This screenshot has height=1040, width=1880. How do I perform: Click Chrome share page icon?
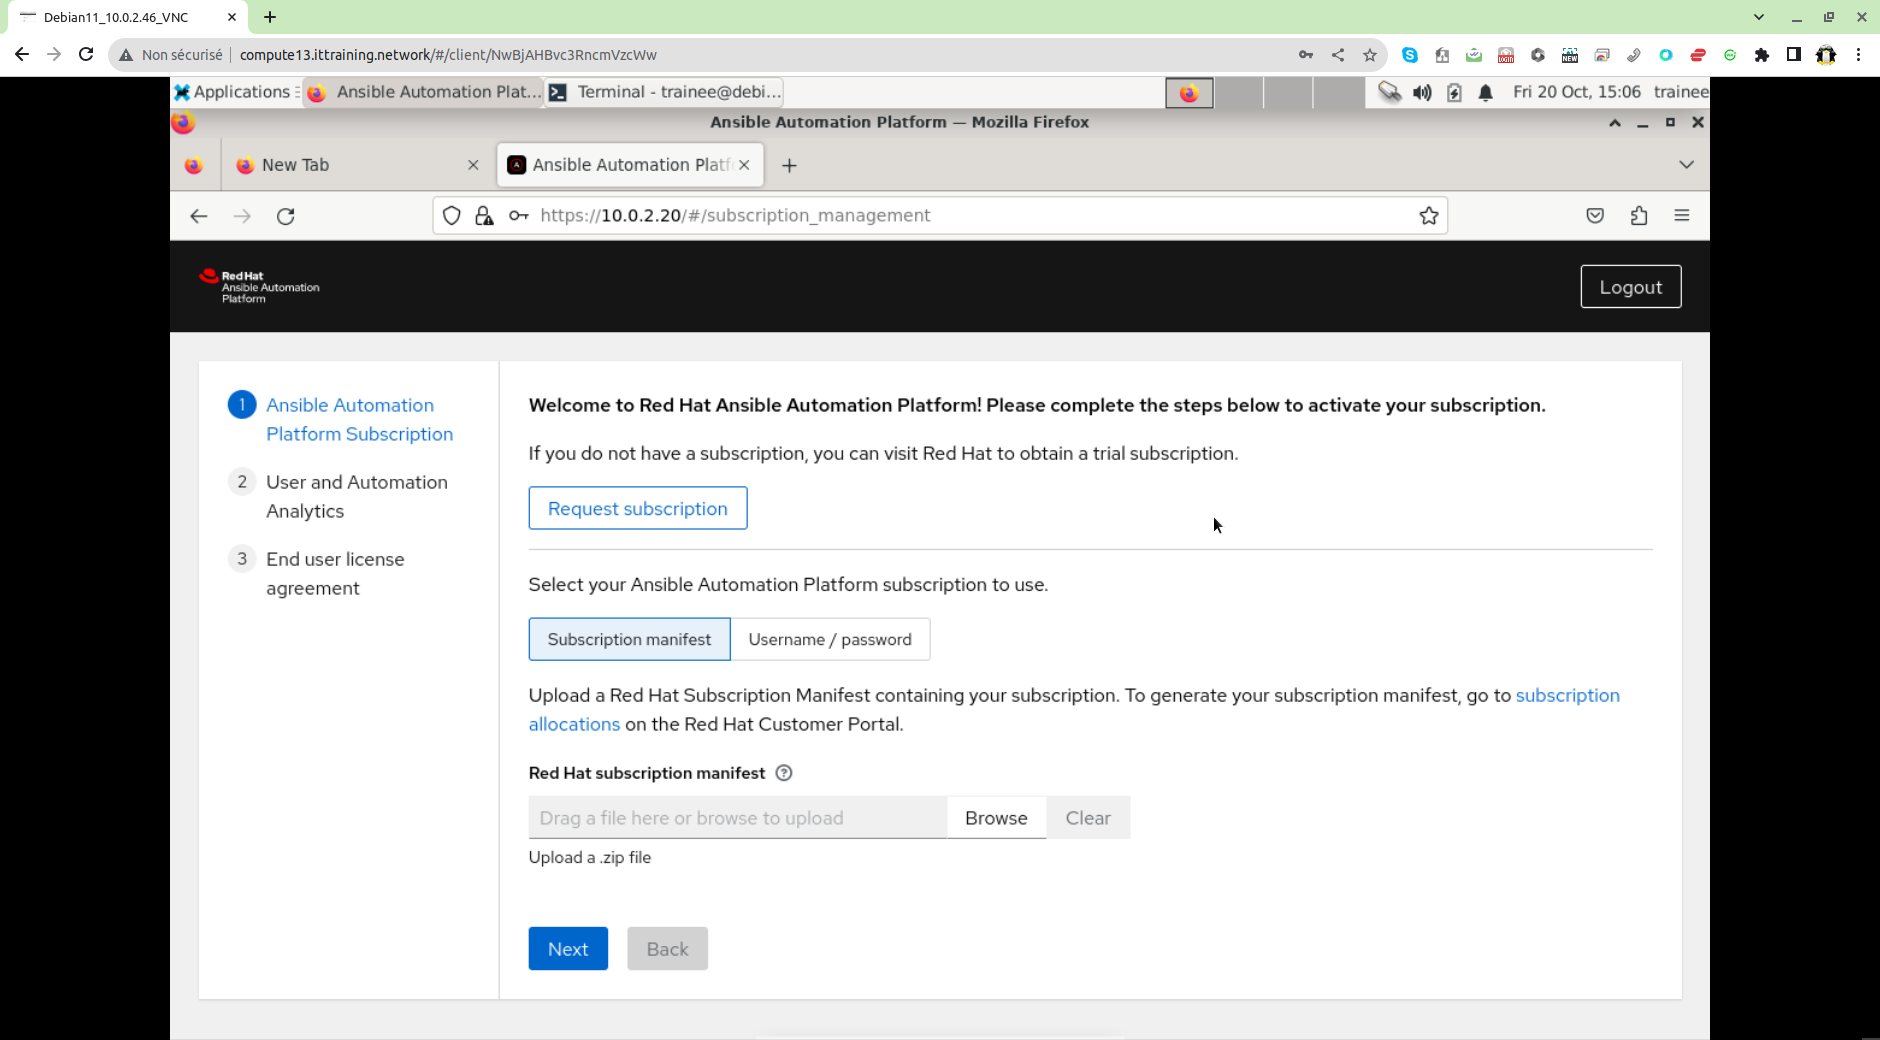pos(1338,55)
